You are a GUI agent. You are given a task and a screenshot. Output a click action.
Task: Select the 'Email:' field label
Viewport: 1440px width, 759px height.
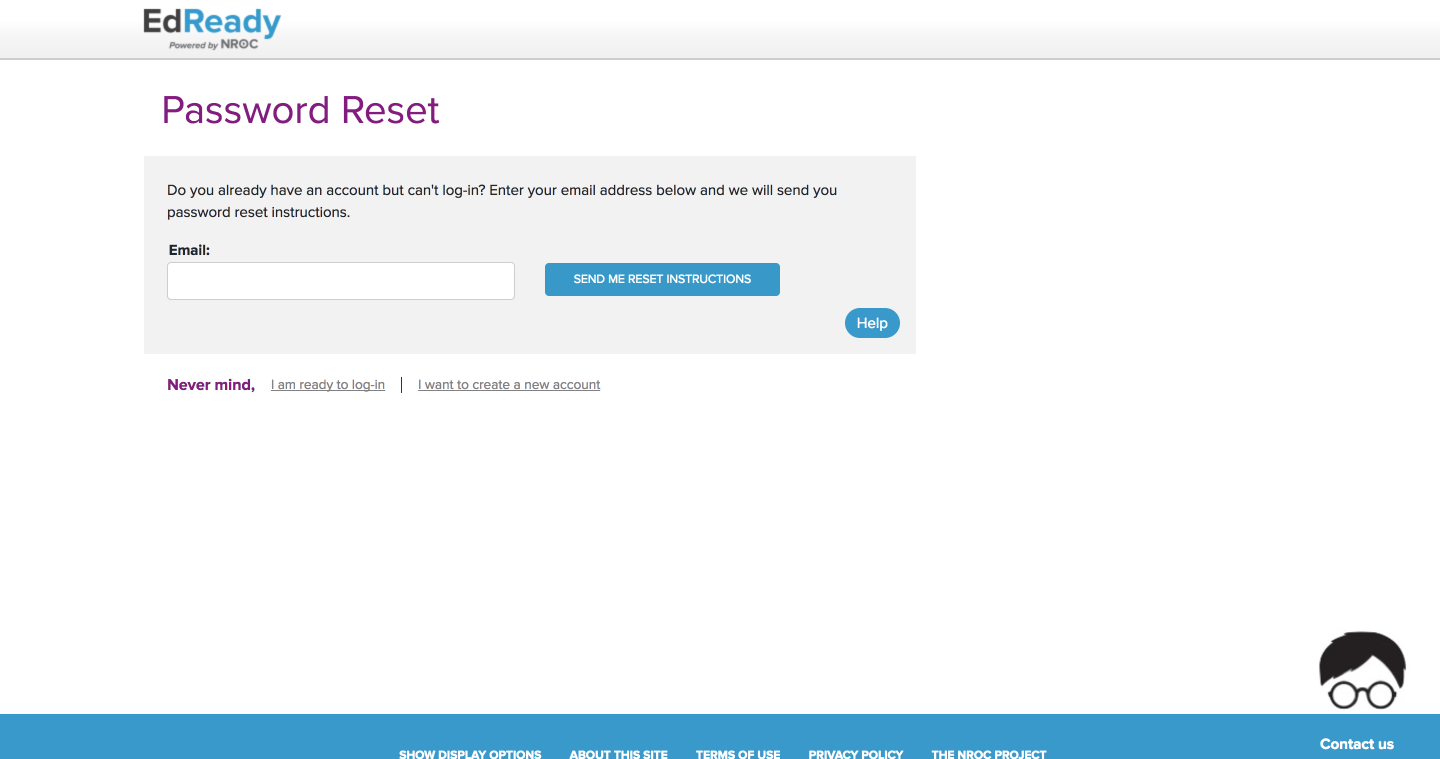tap(189, 250)
